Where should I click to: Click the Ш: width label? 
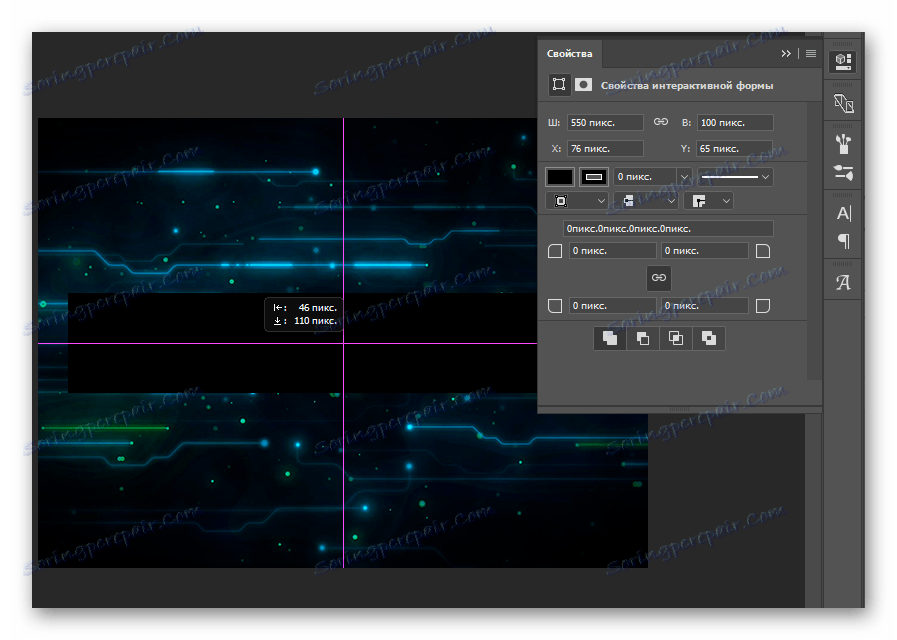click(553, 122)
